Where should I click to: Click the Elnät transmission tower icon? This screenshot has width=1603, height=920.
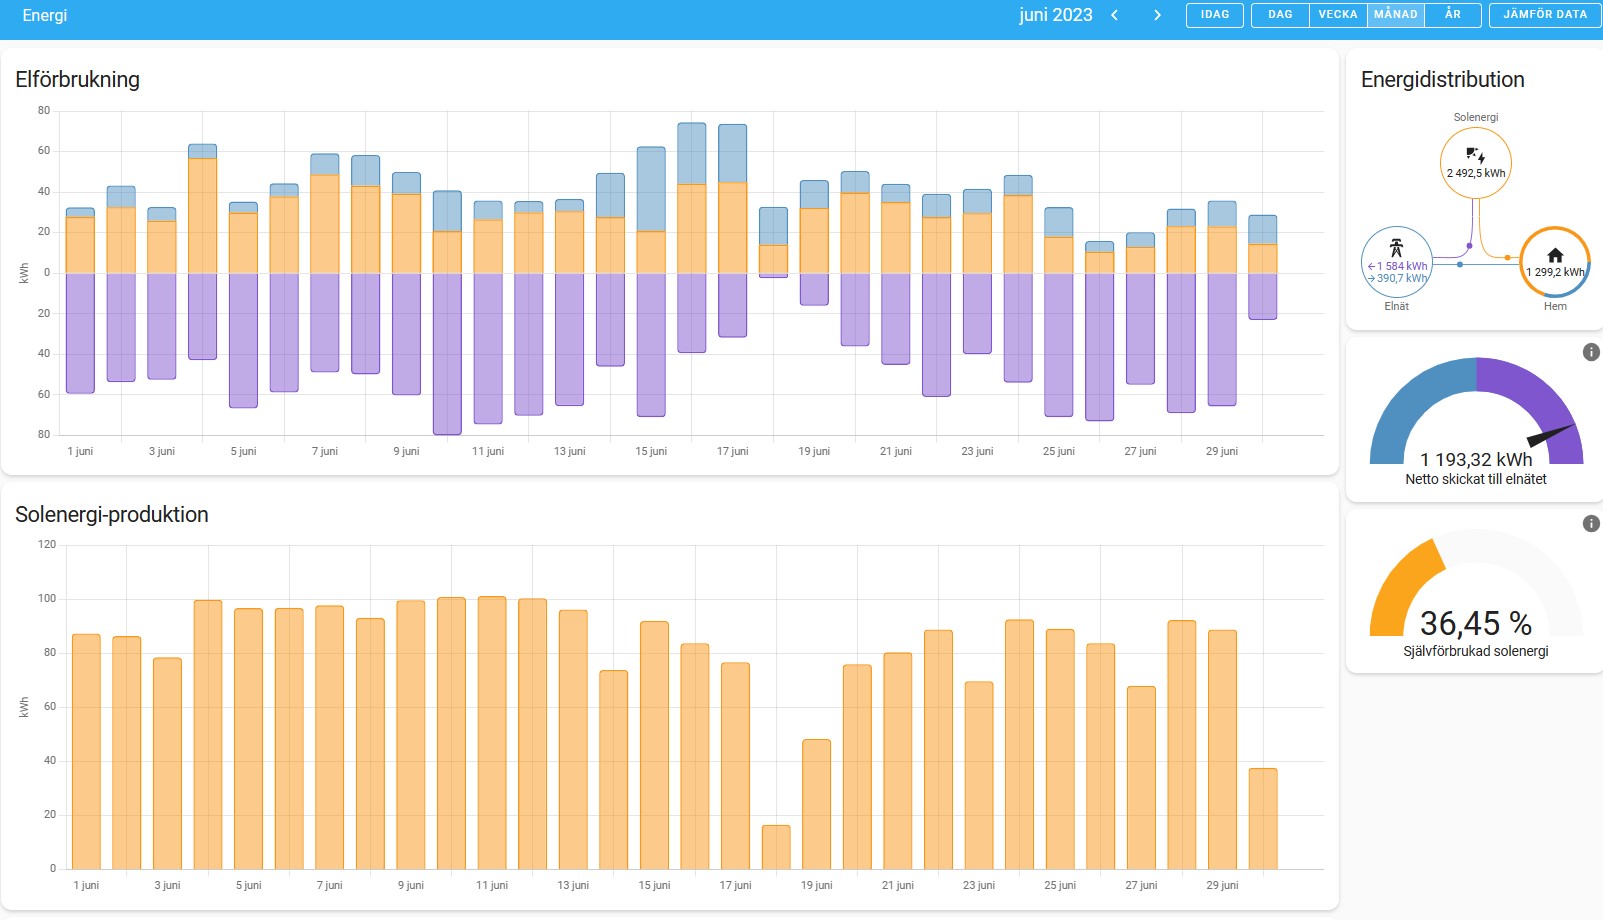(1396, 248)
